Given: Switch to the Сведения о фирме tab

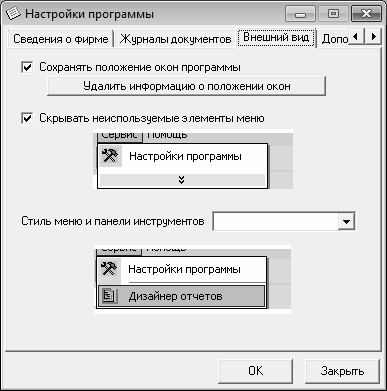Looking at the screenshot, I should coord(61,39).
